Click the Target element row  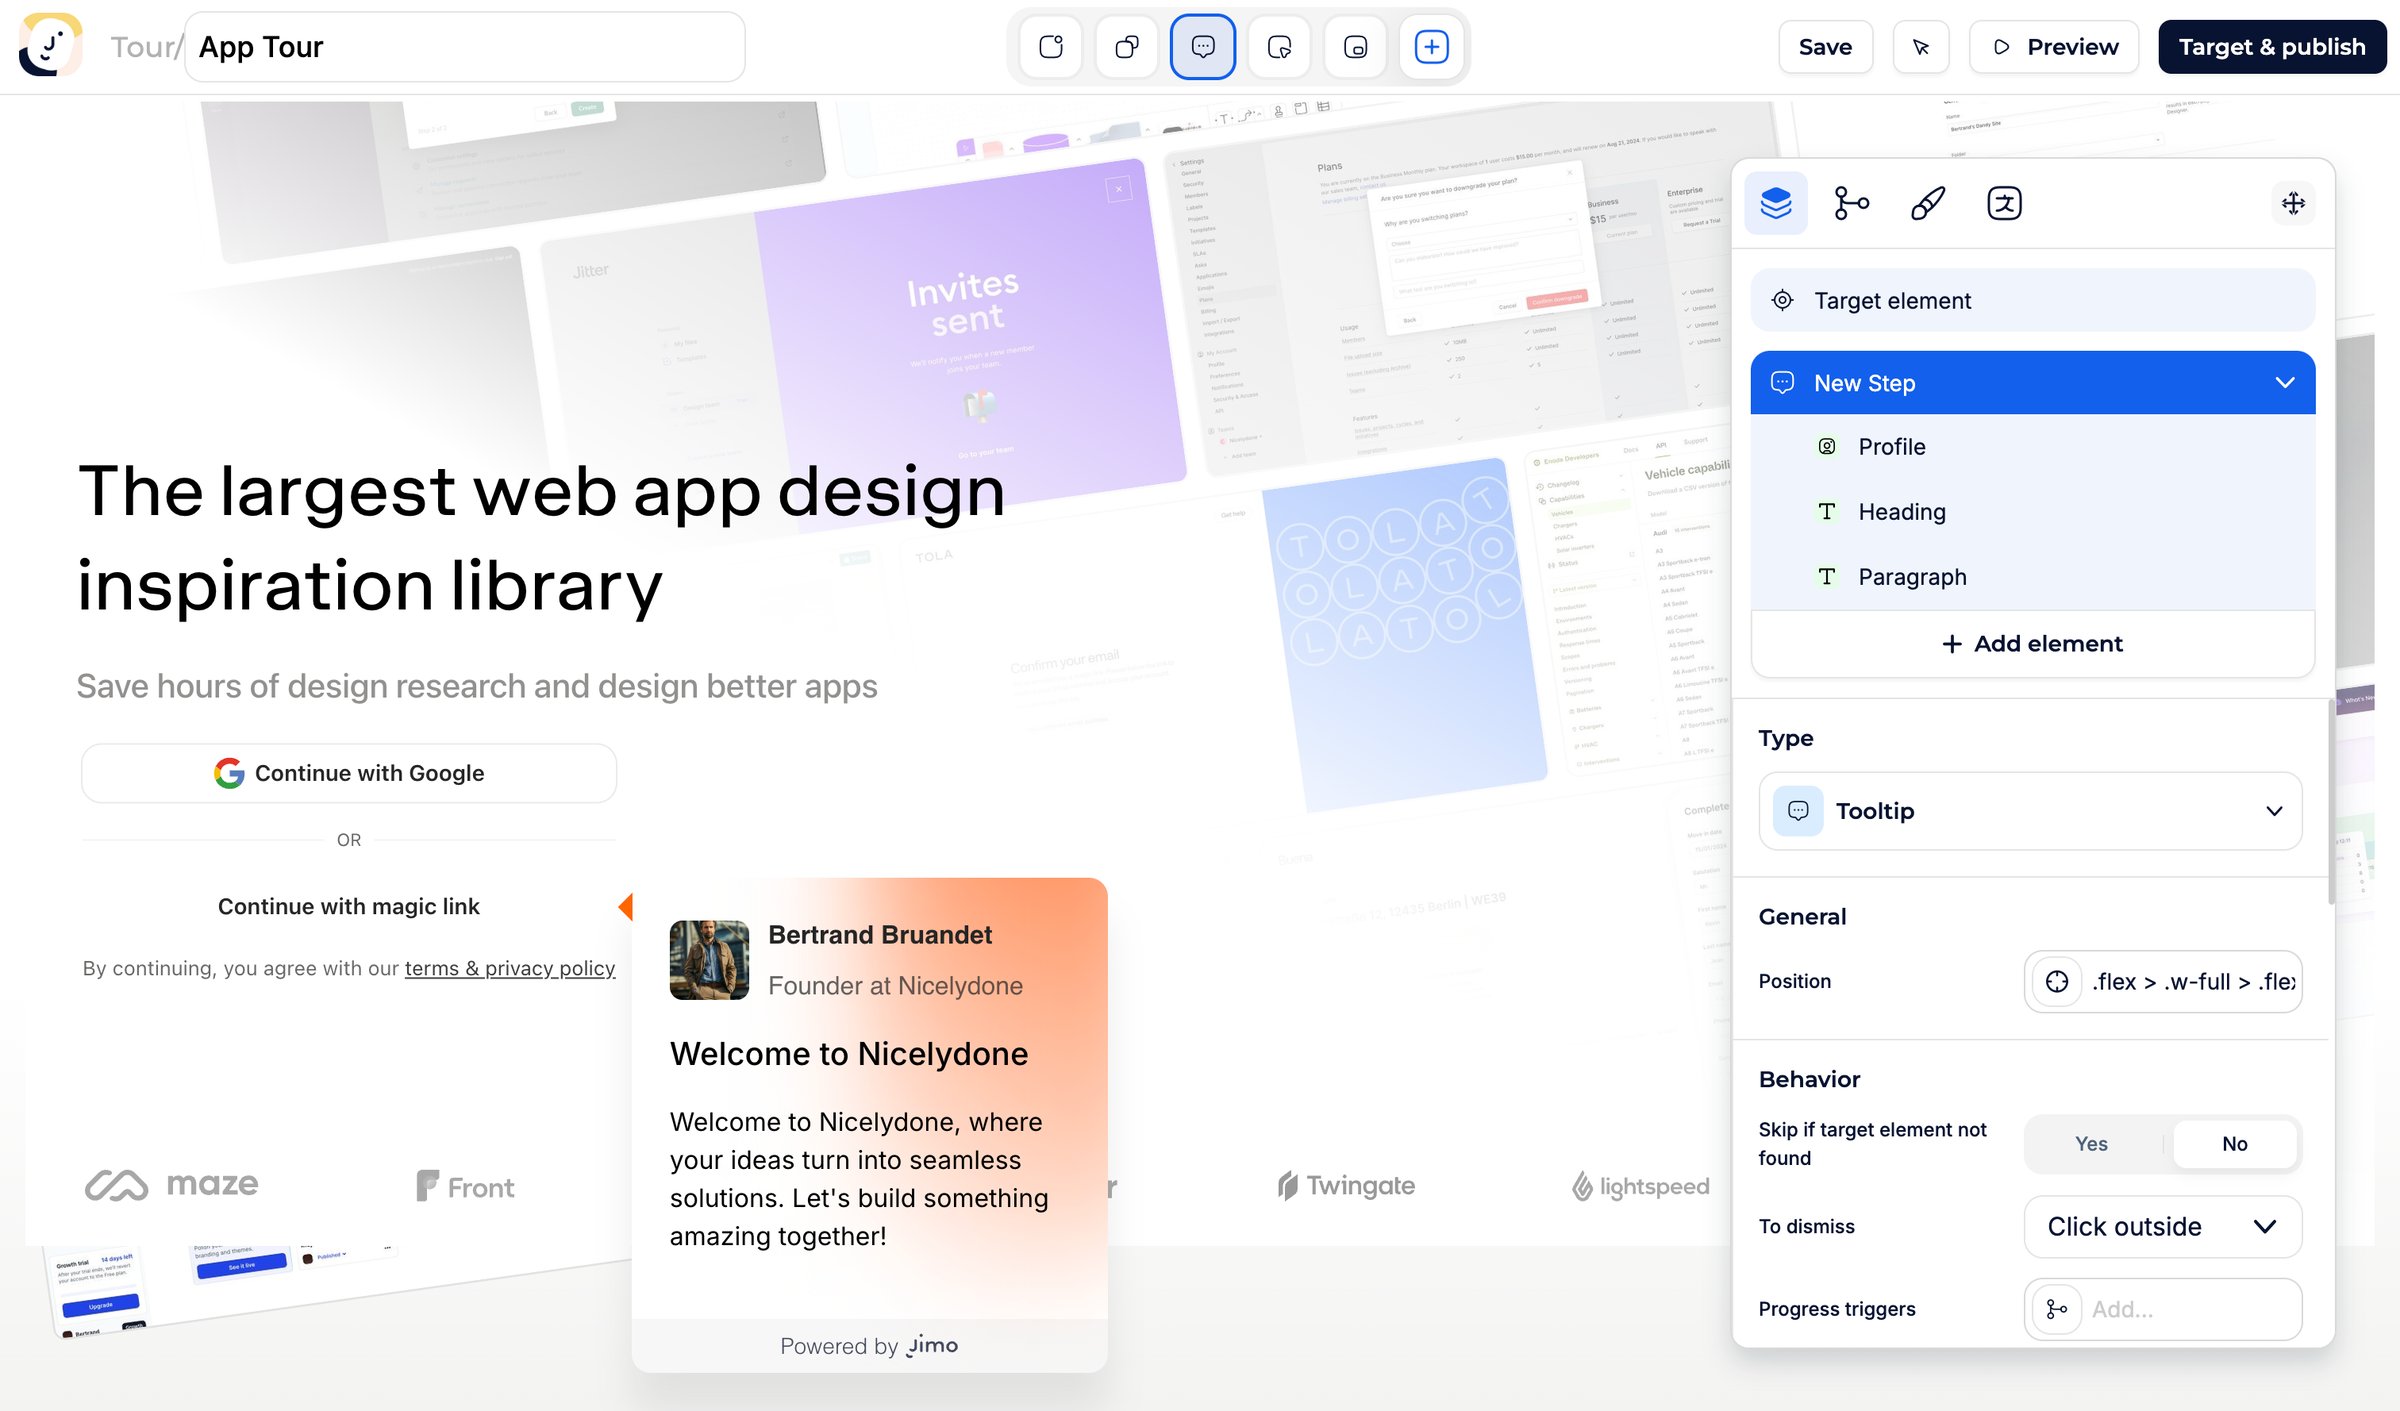[x=2033, y=300]
